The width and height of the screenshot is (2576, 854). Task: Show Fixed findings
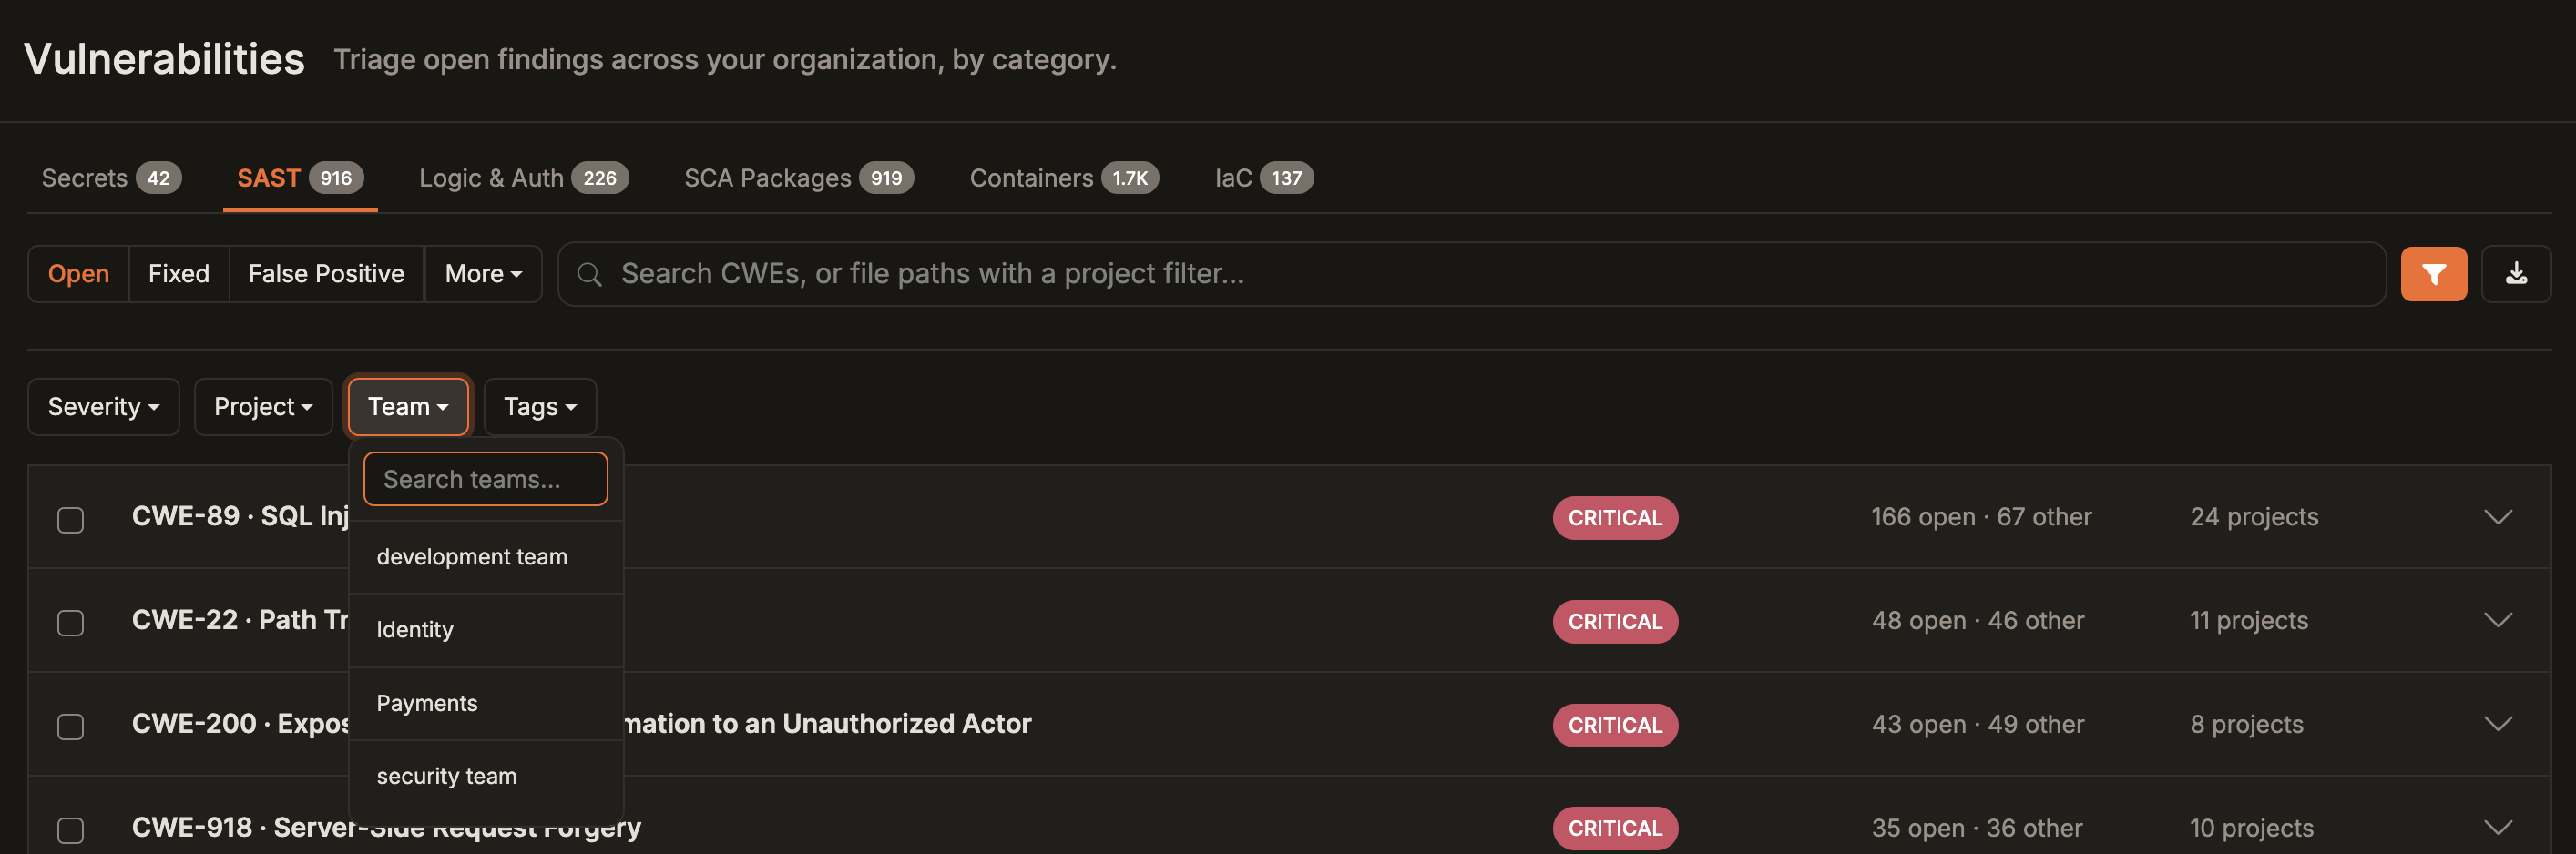click(x=179, y=274)
